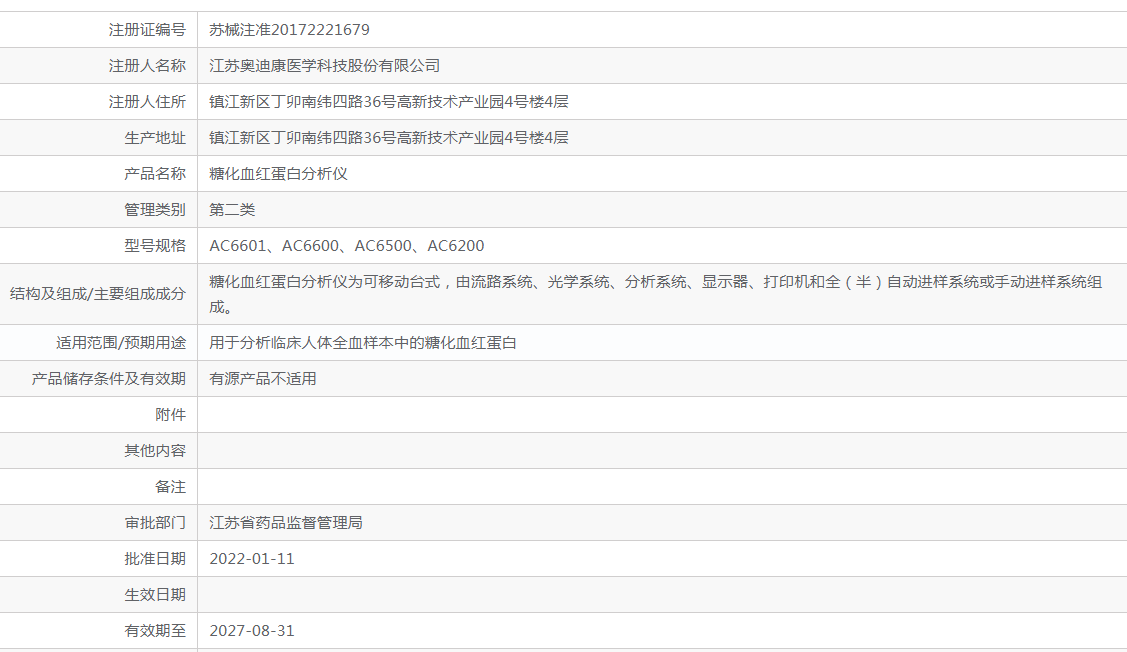Select the 有效期至 label
This screenshot has height=652, width=1127.
pos(155,630)
